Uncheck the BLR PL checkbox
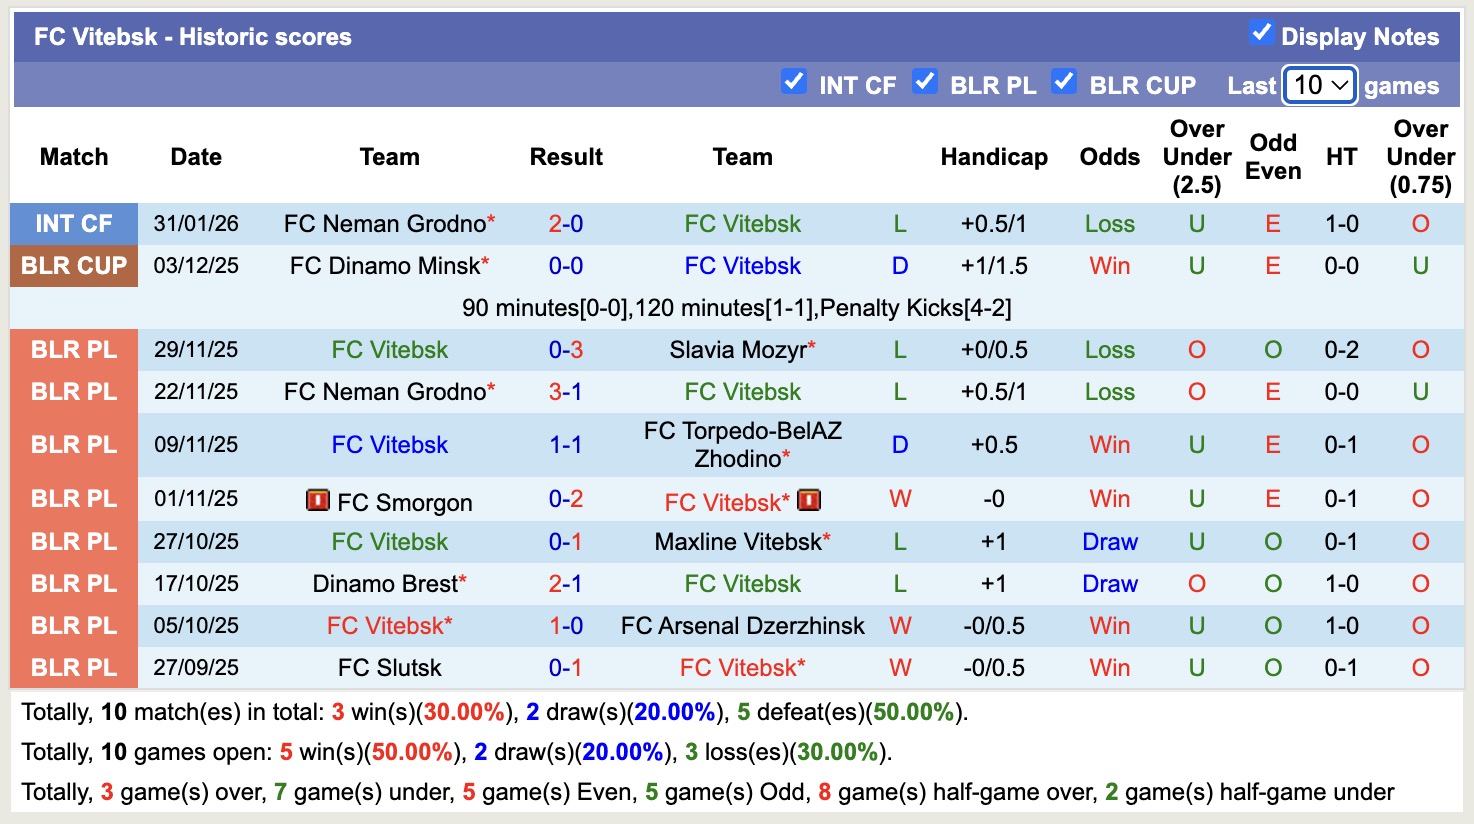Viewport: 1474px width, 824px height. coord(925,83)
